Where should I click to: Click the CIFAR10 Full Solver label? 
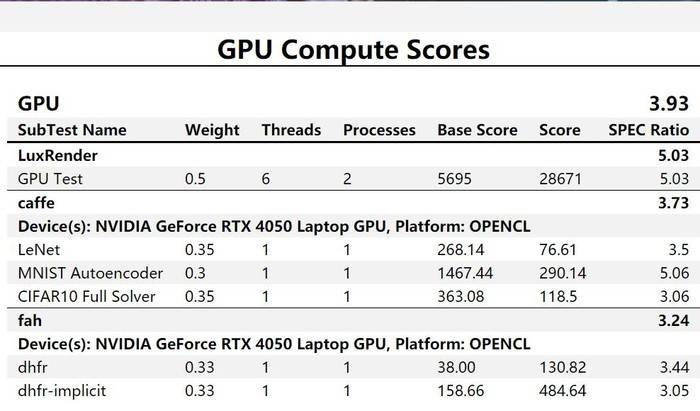coord(79,294)
